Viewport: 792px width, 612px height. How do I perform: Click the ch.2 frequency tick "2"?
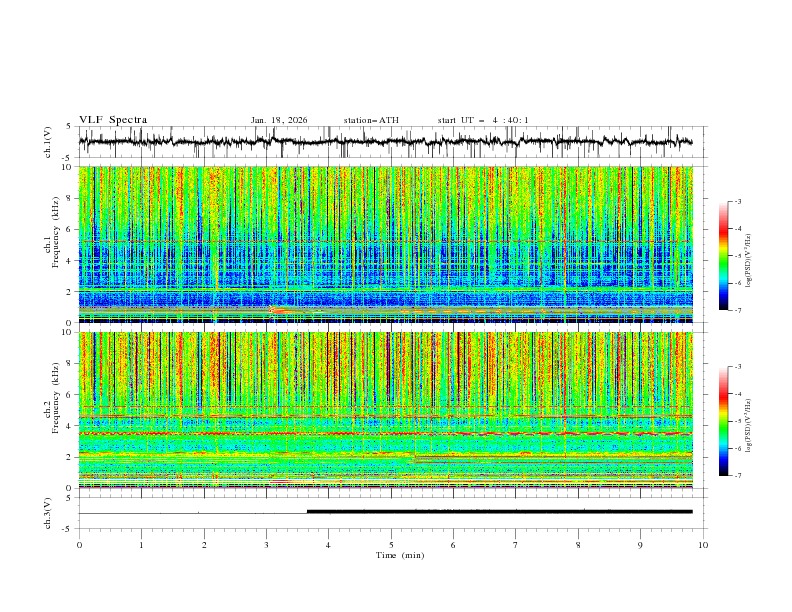70,457
